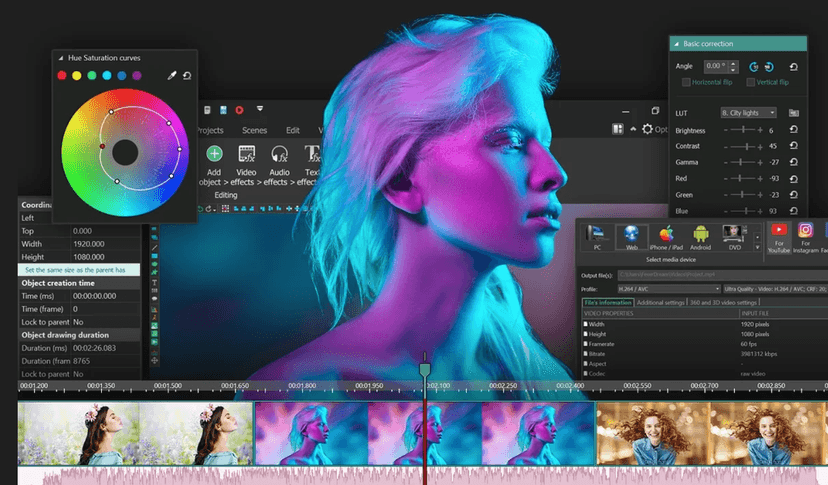828x485 pixels.
Task: Click the Gamma plus button
Action: [760, 163]
